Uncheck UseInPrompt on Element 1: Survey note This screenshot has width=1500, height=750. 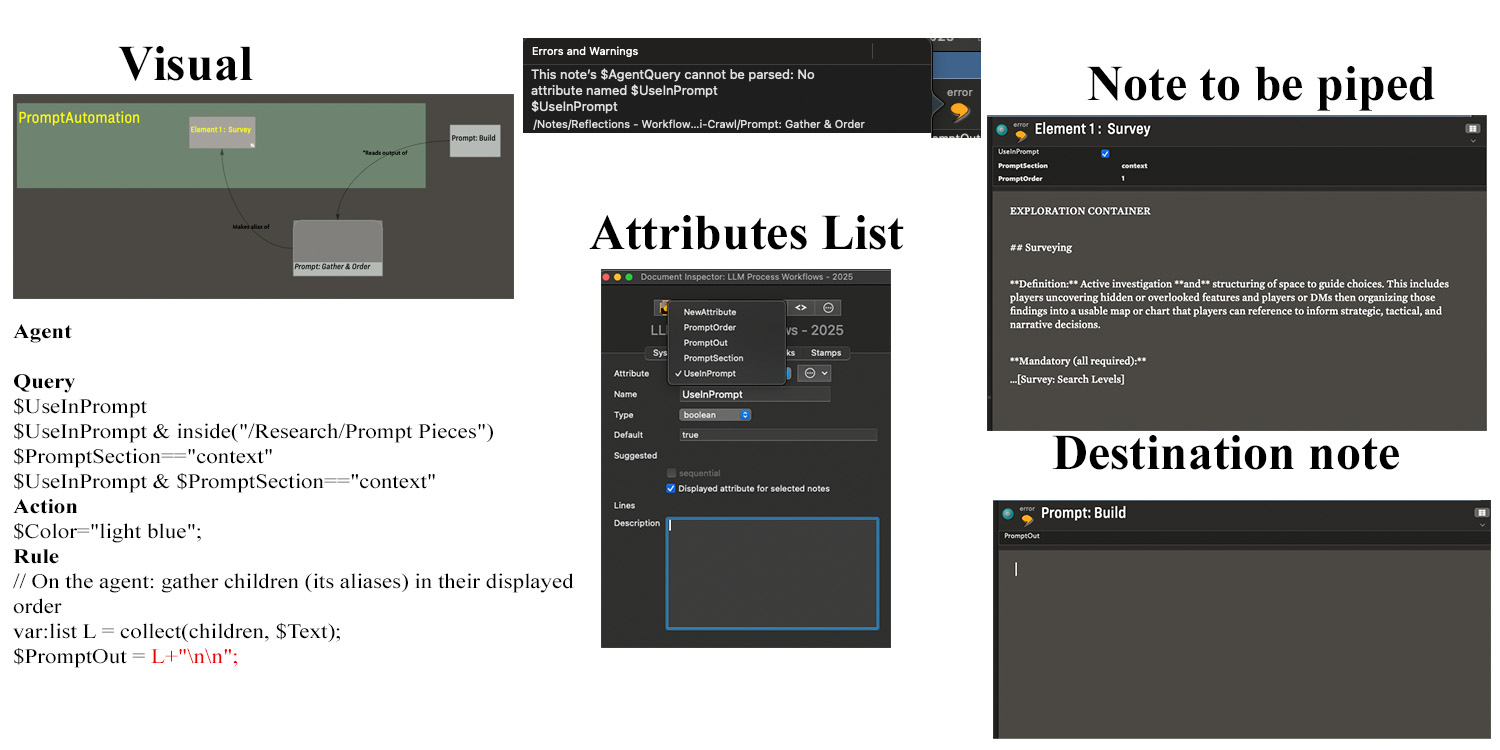click(1105, 153)
